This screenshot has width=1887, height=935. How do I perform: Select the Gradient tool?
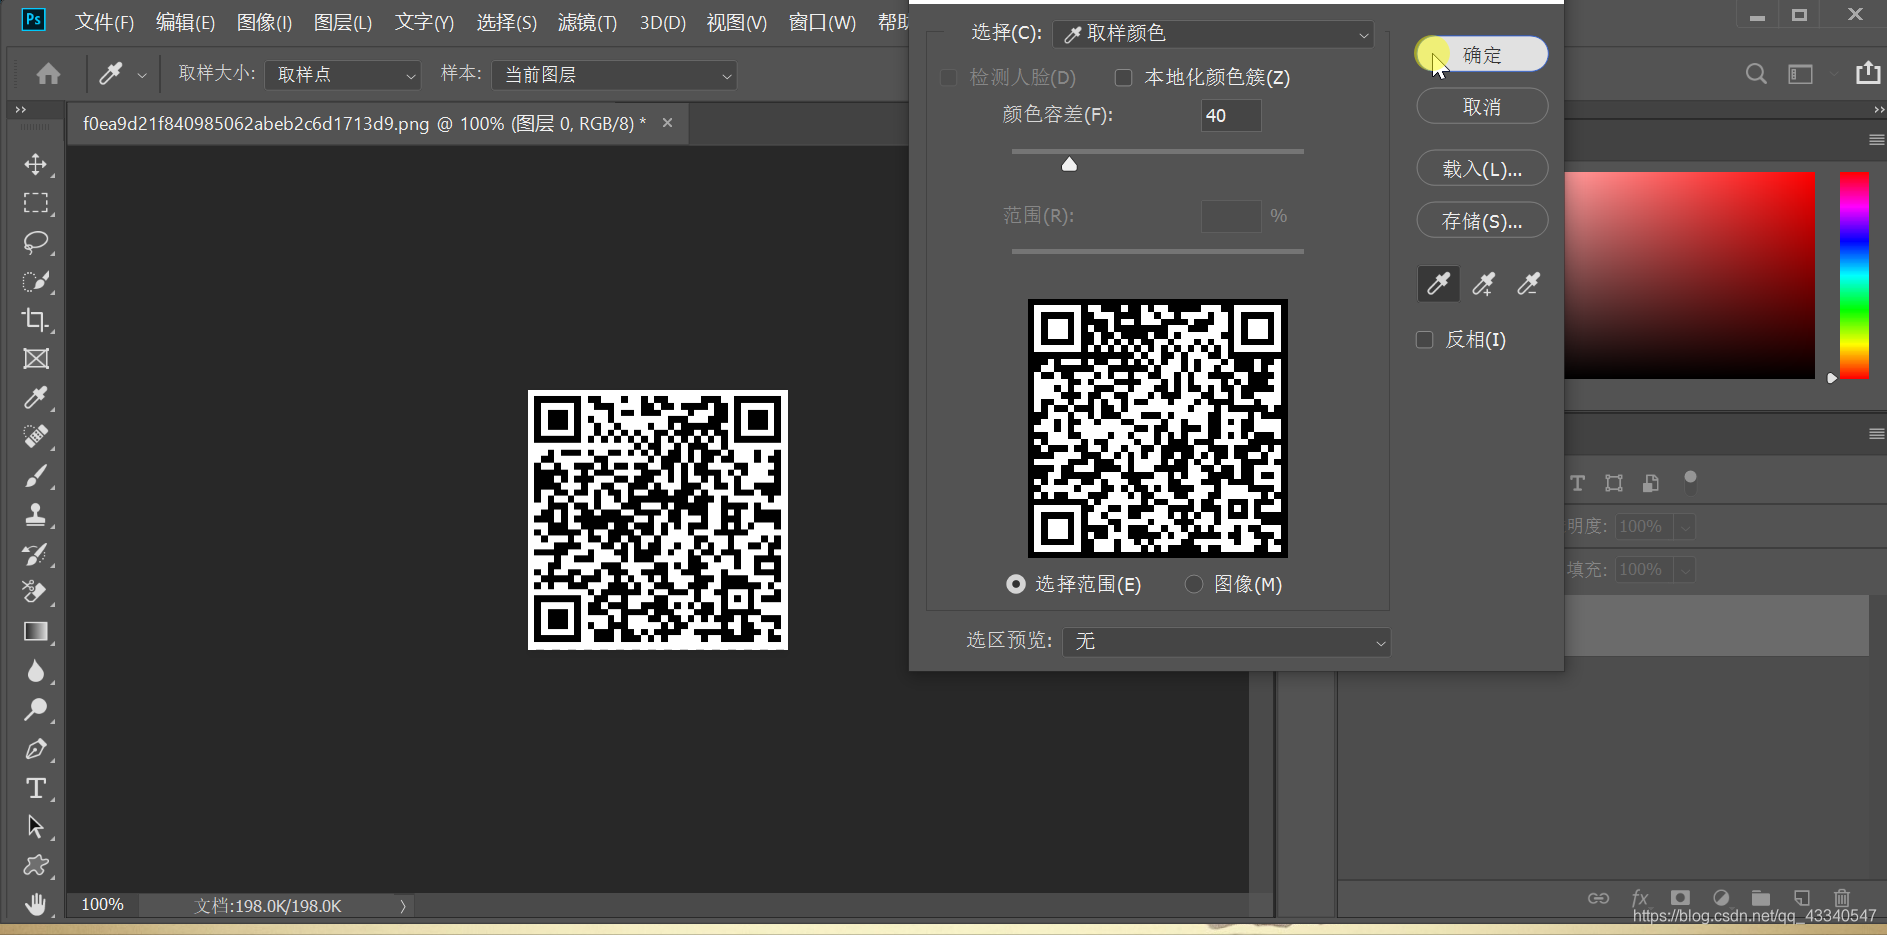click(x=36, y=631)
